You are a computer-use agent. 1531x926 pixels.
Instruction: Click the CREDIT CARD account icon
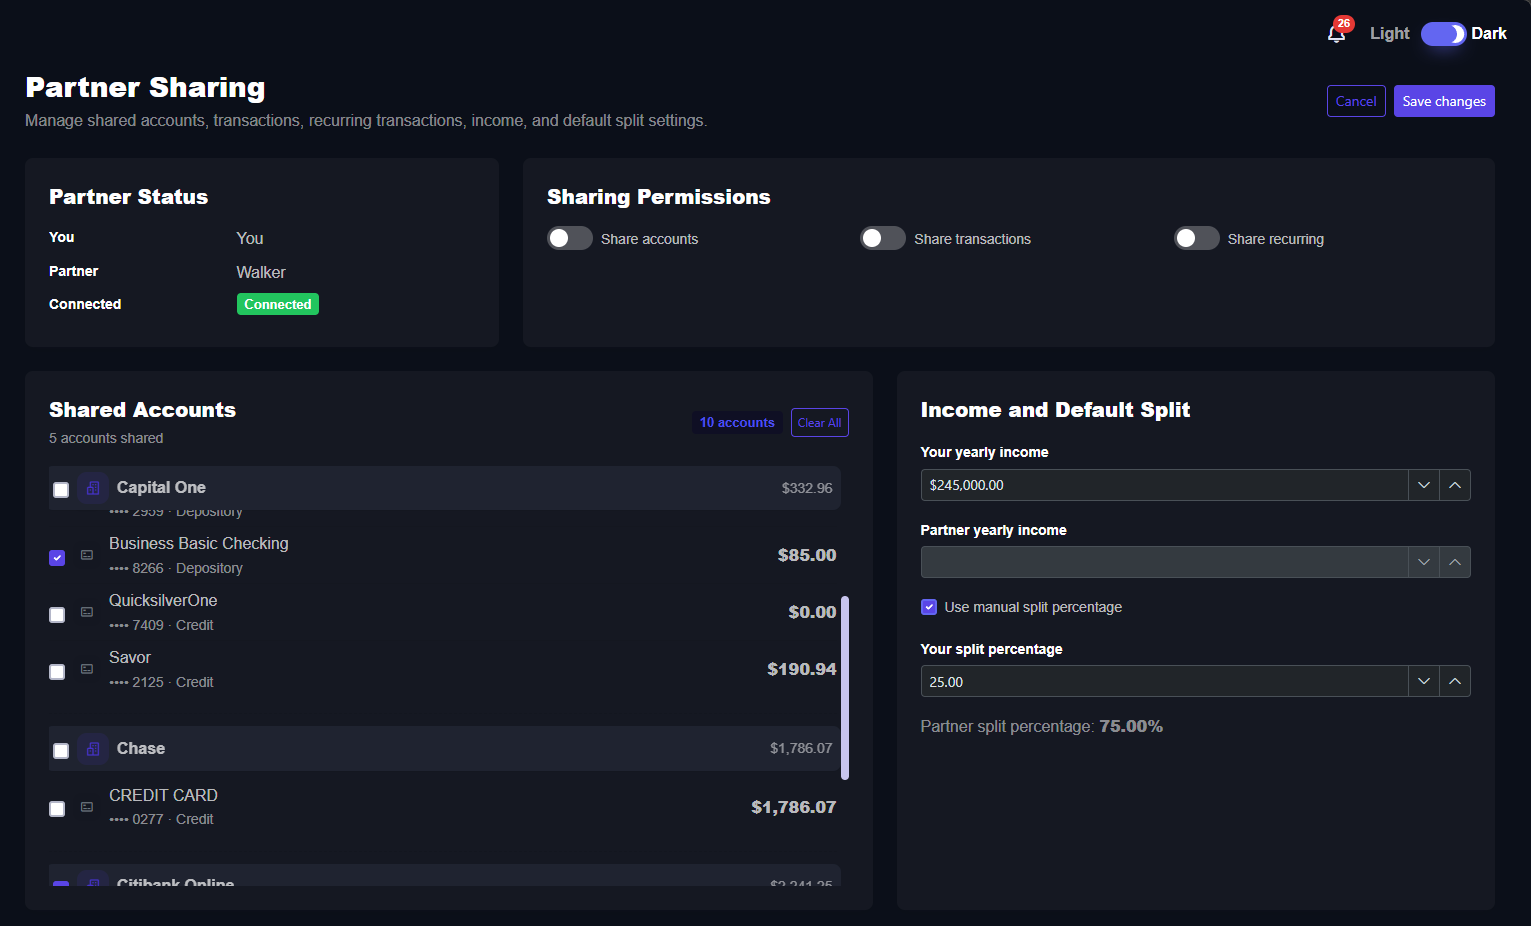point(87,807)
